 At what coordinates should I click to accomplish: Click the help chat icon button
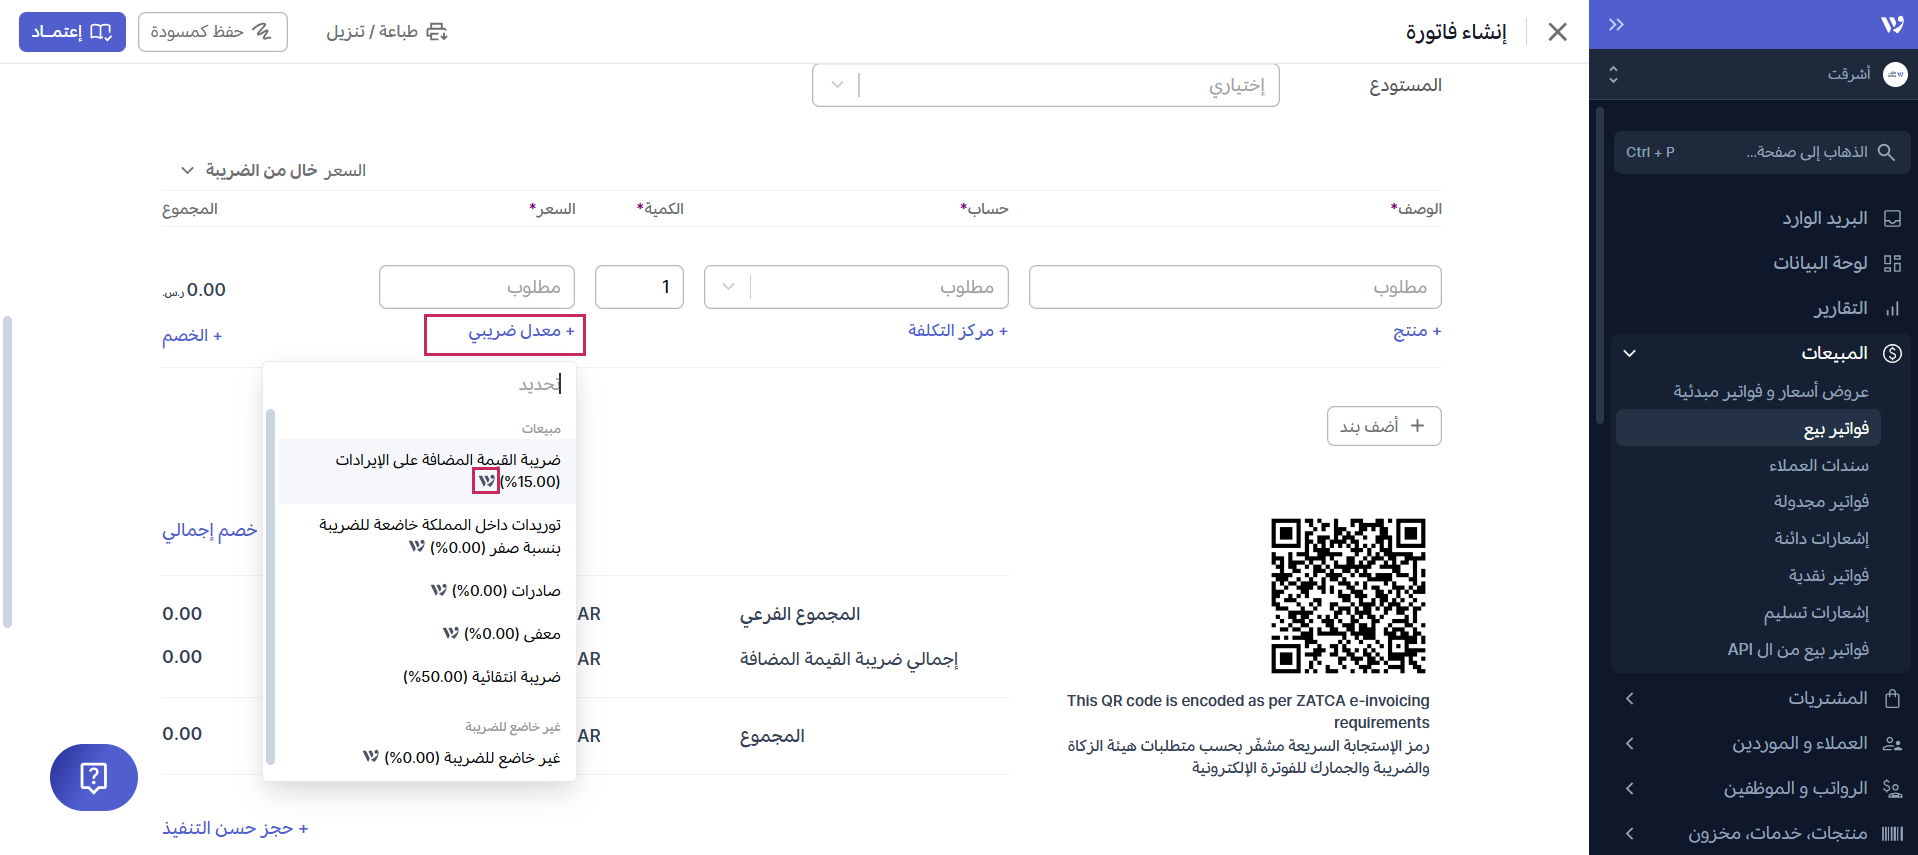click(94, 777)
